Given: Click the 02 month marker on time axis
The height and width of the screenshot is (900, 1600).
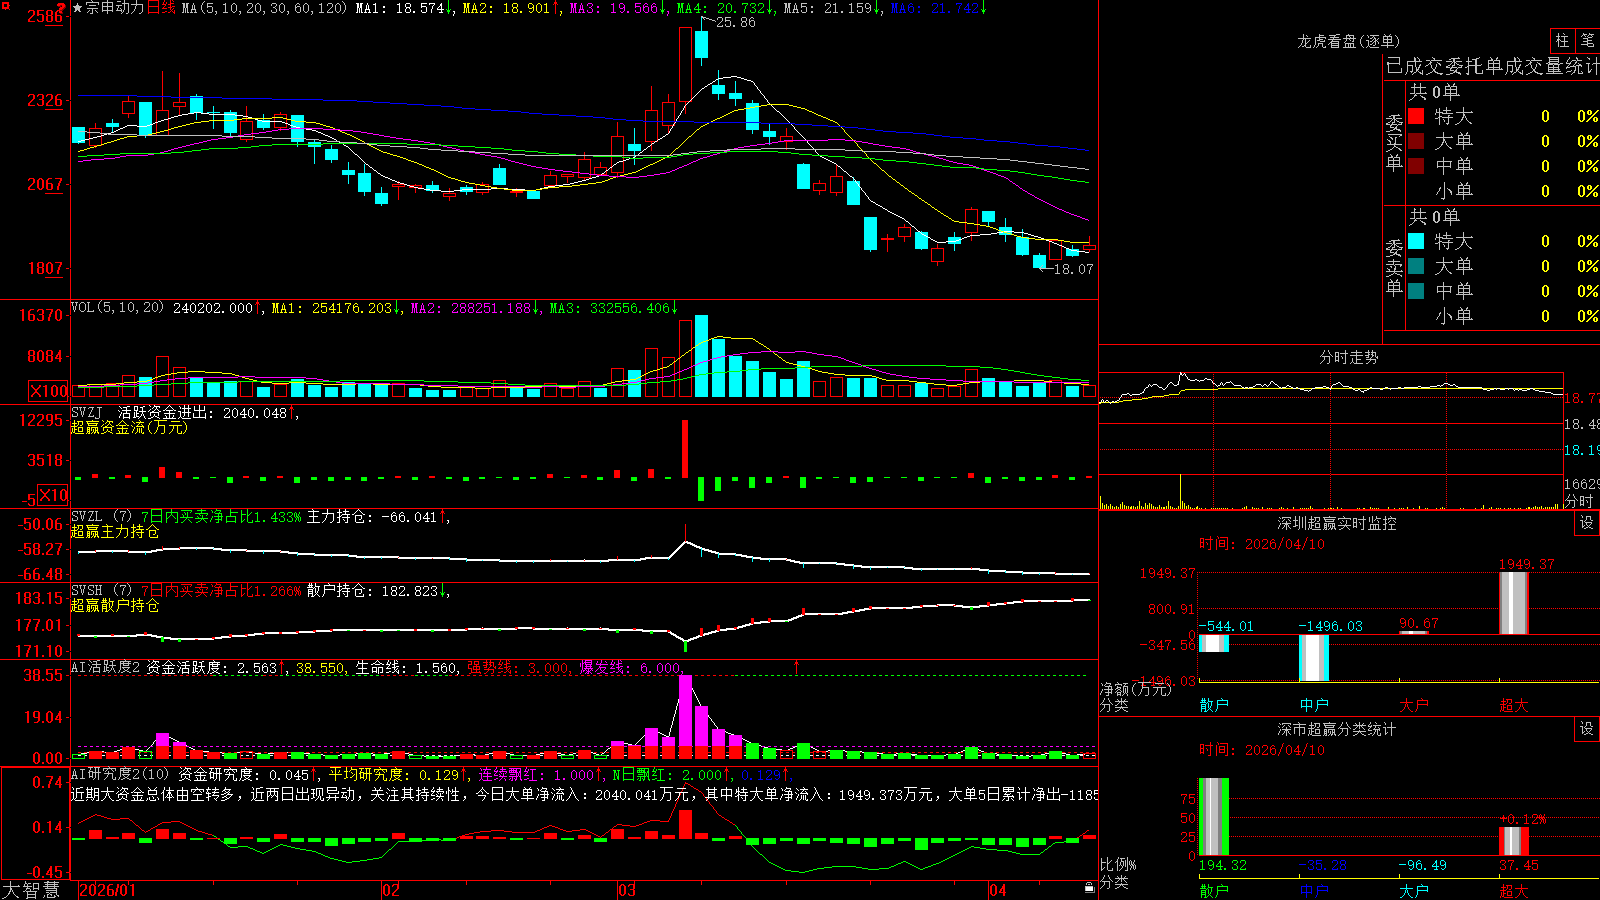Looking at the screenshot, I should 392,890.
